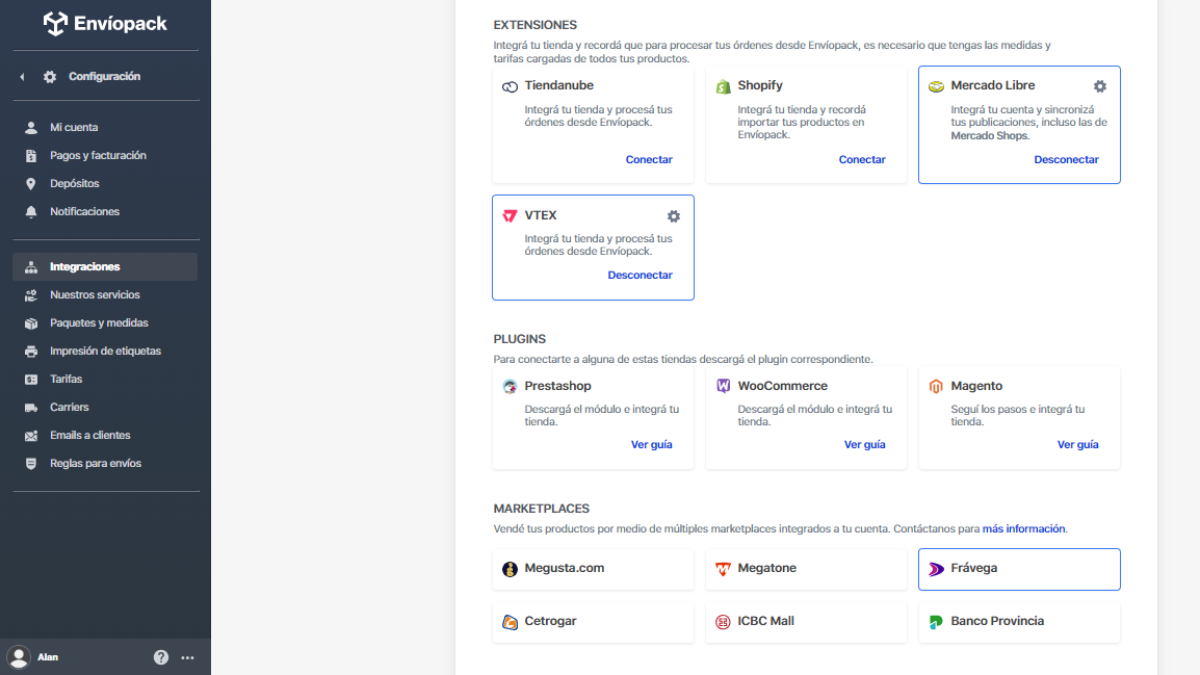This screenshot has width=1200, height=675.
Task: Click the Reglas para envíos icon
Action: (31, 463)
